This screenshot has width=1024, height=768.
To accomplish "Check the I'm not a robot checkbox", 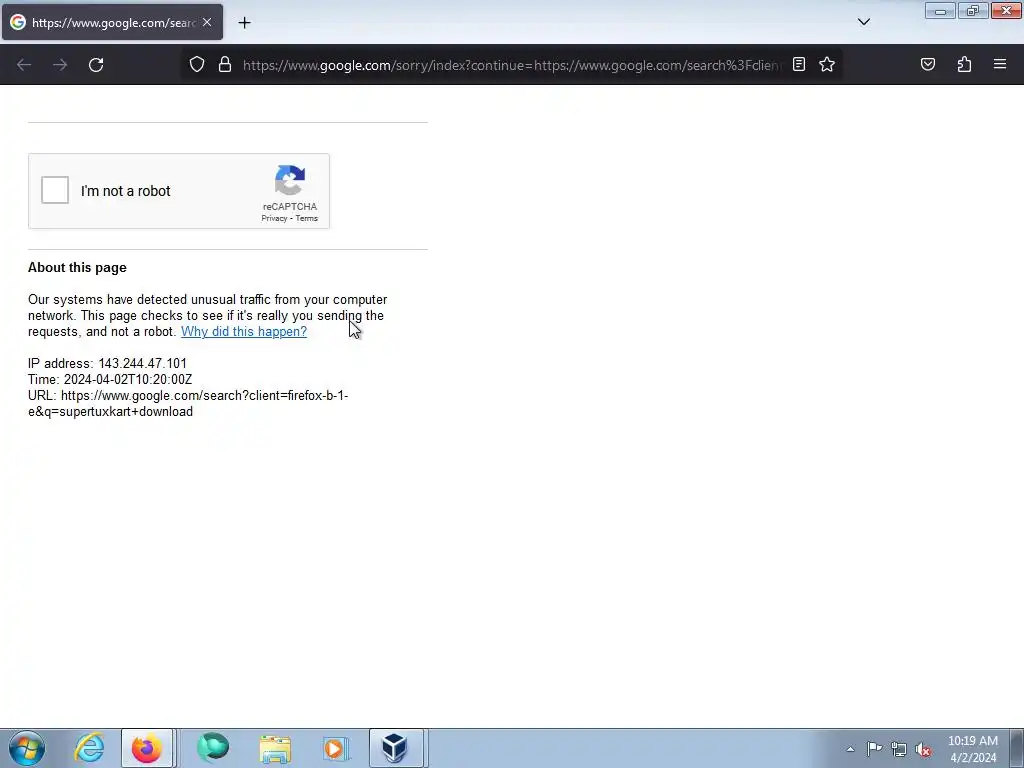I will point(55,190).
